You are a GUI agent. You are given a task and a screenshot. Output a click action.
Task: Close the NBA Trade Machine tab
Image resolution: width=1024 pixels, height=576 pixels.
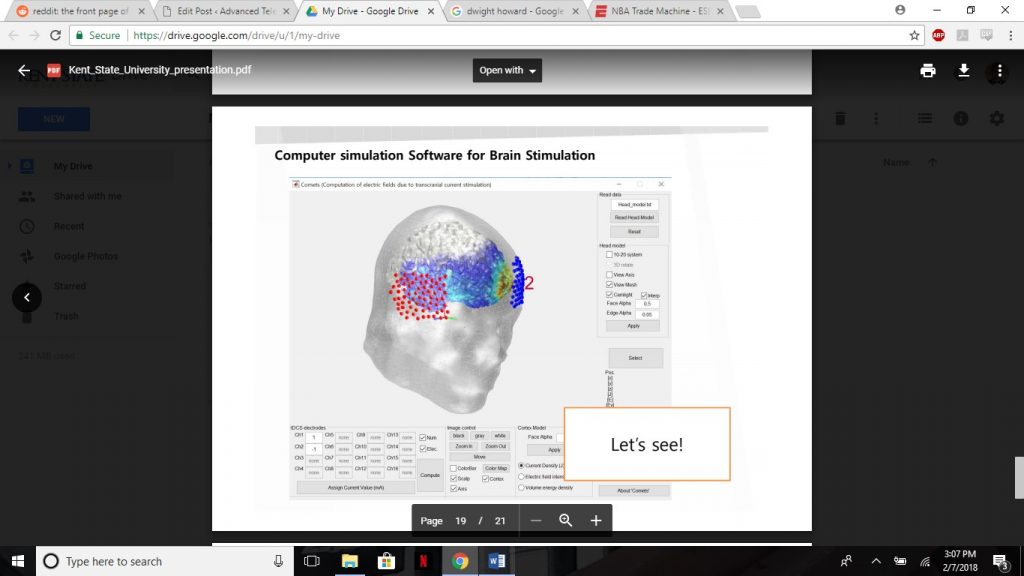[720, 11]
